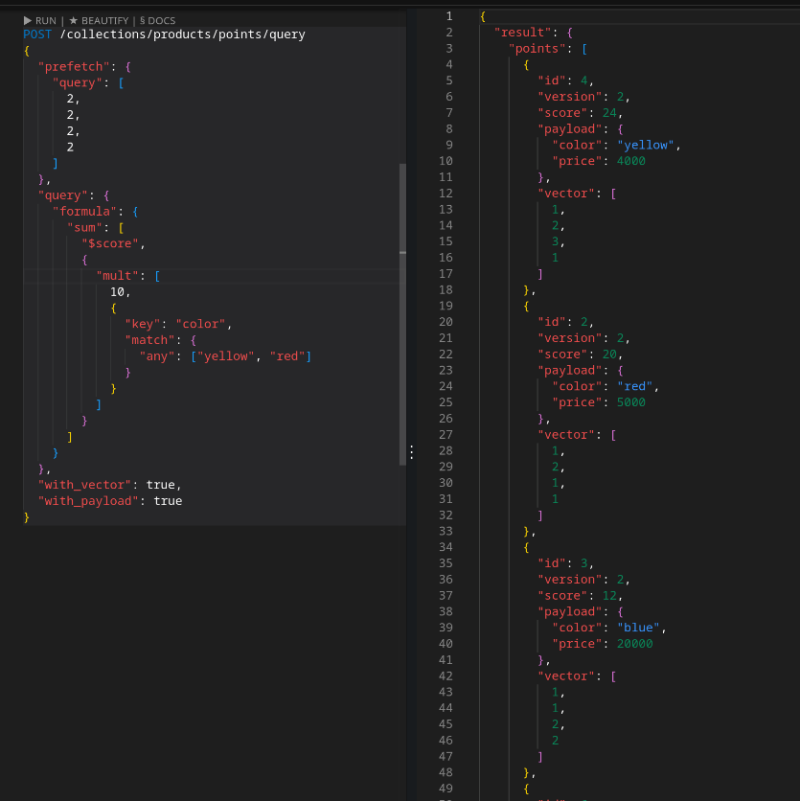Click the price value 20000 in response
Viewport: 800px width, 801px height.
click(633, 645)
